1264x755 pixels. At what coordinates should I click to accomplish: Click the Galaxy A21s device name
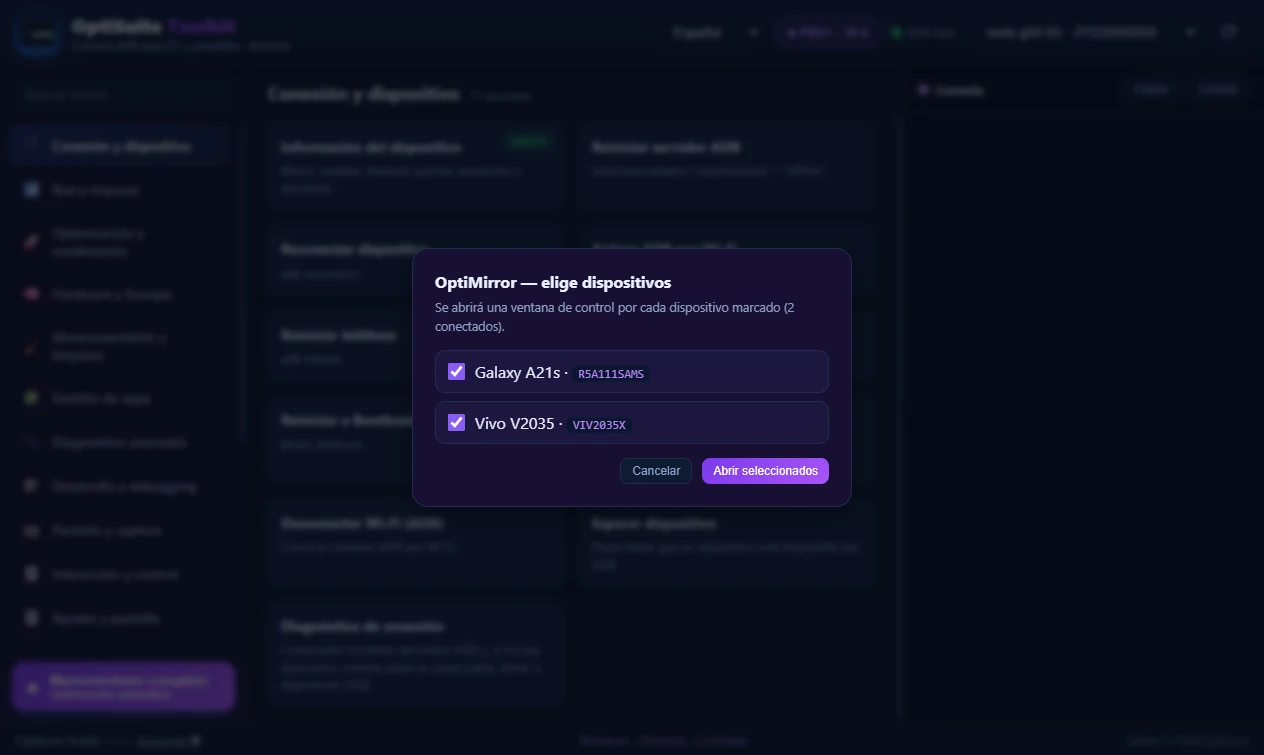[x=517, y=372]
